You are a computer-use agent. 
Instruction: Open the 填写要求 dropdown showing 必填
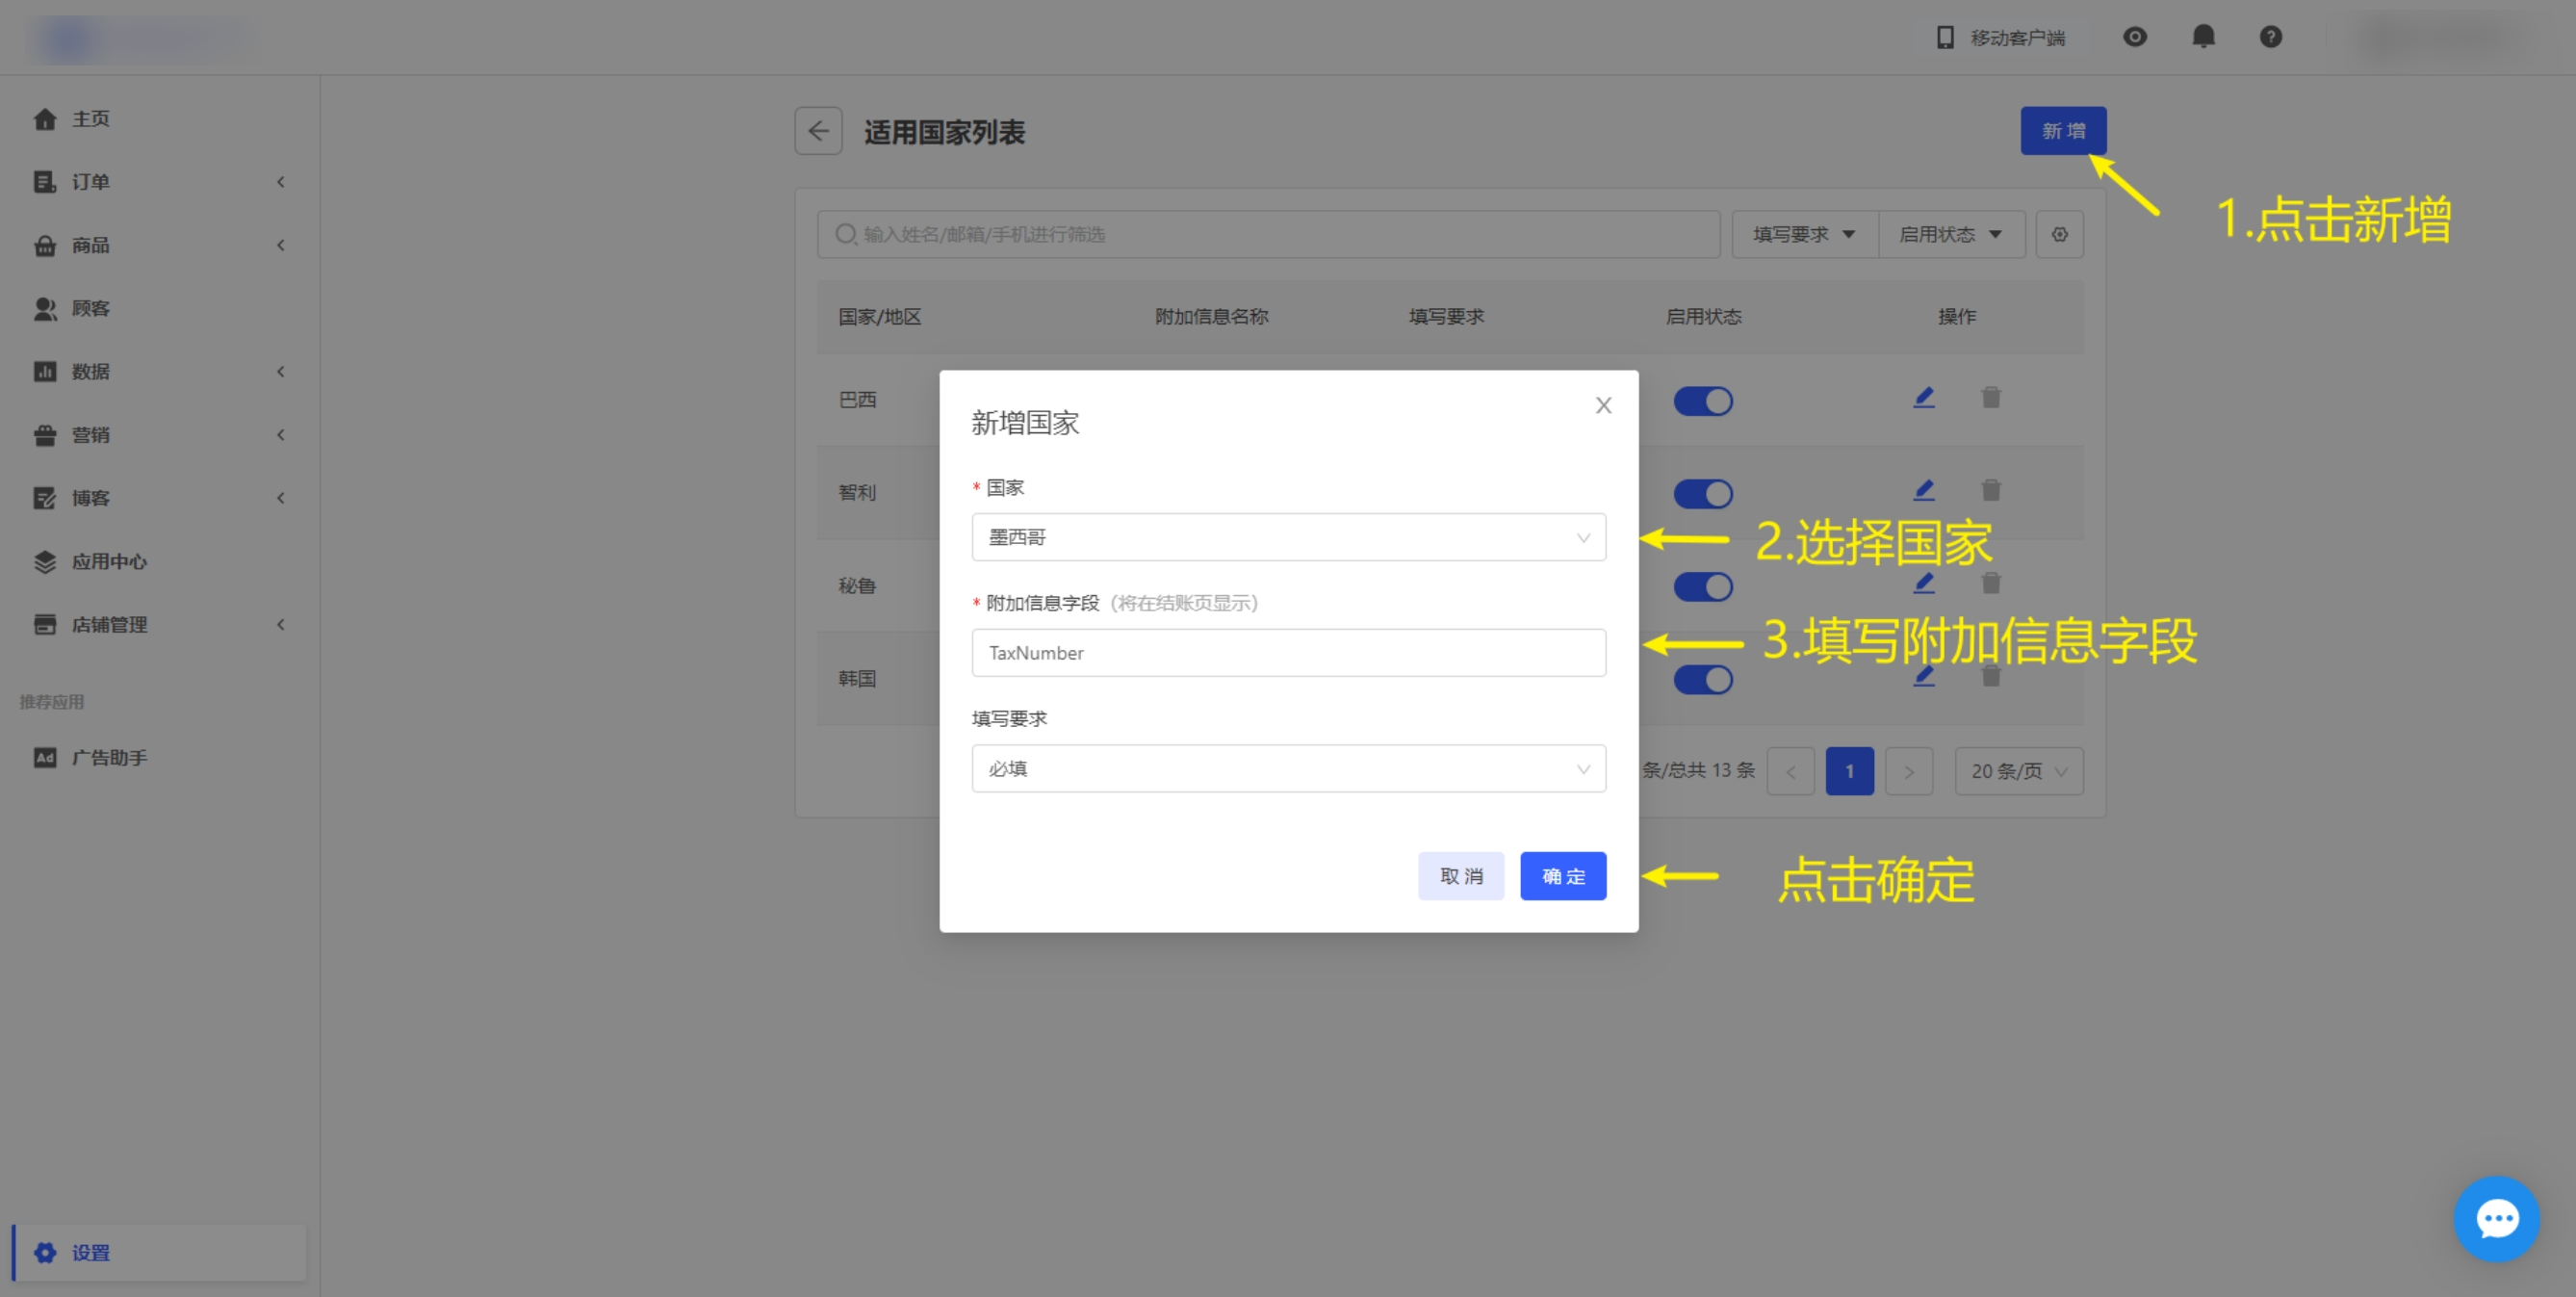[x=1288, y=768]
